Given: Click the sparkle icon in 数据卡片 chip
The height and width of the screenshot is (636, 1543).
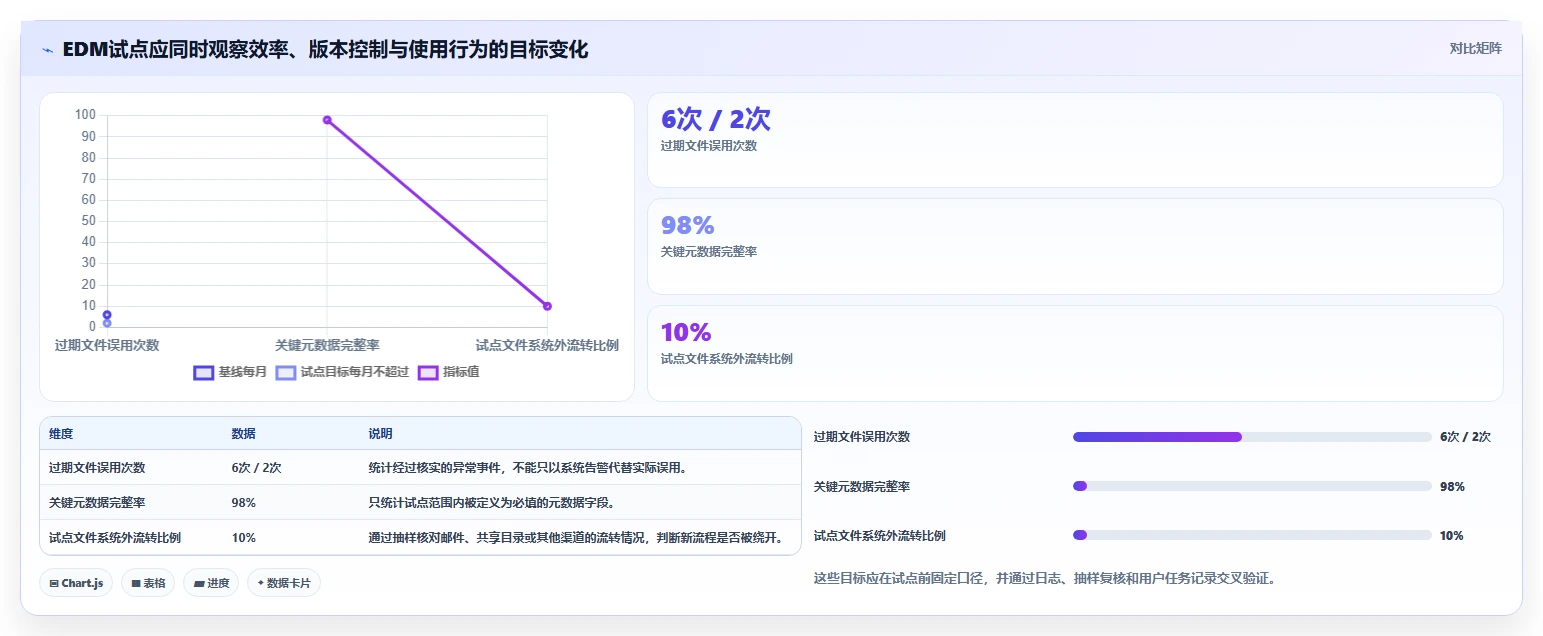Looking at the screenshot, I should pyautogui.click(x=260, y=583).
